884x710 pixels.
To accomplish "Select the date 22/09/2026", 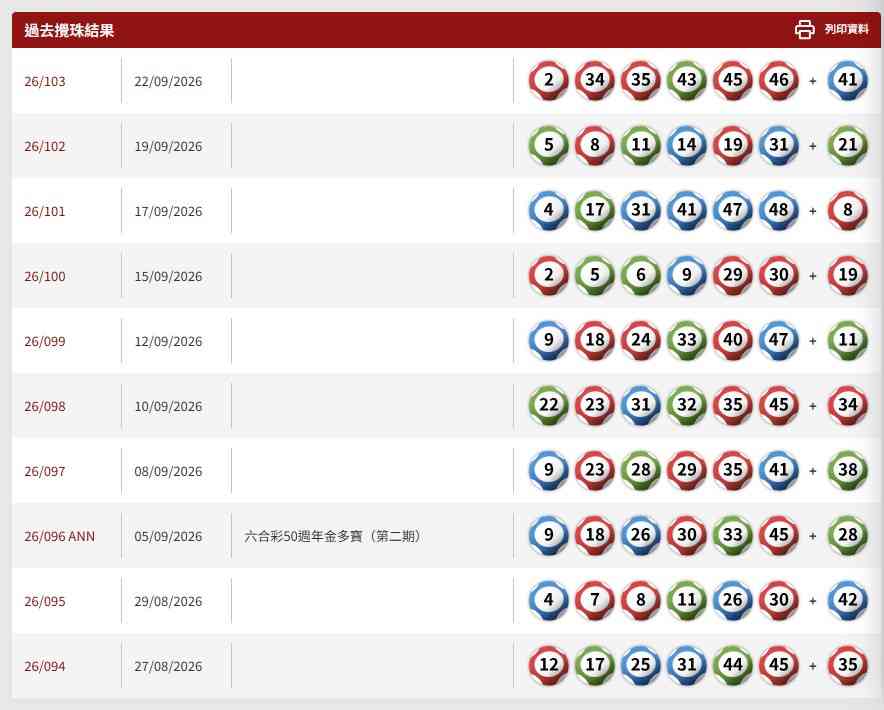I will click(x=168, y=81).
